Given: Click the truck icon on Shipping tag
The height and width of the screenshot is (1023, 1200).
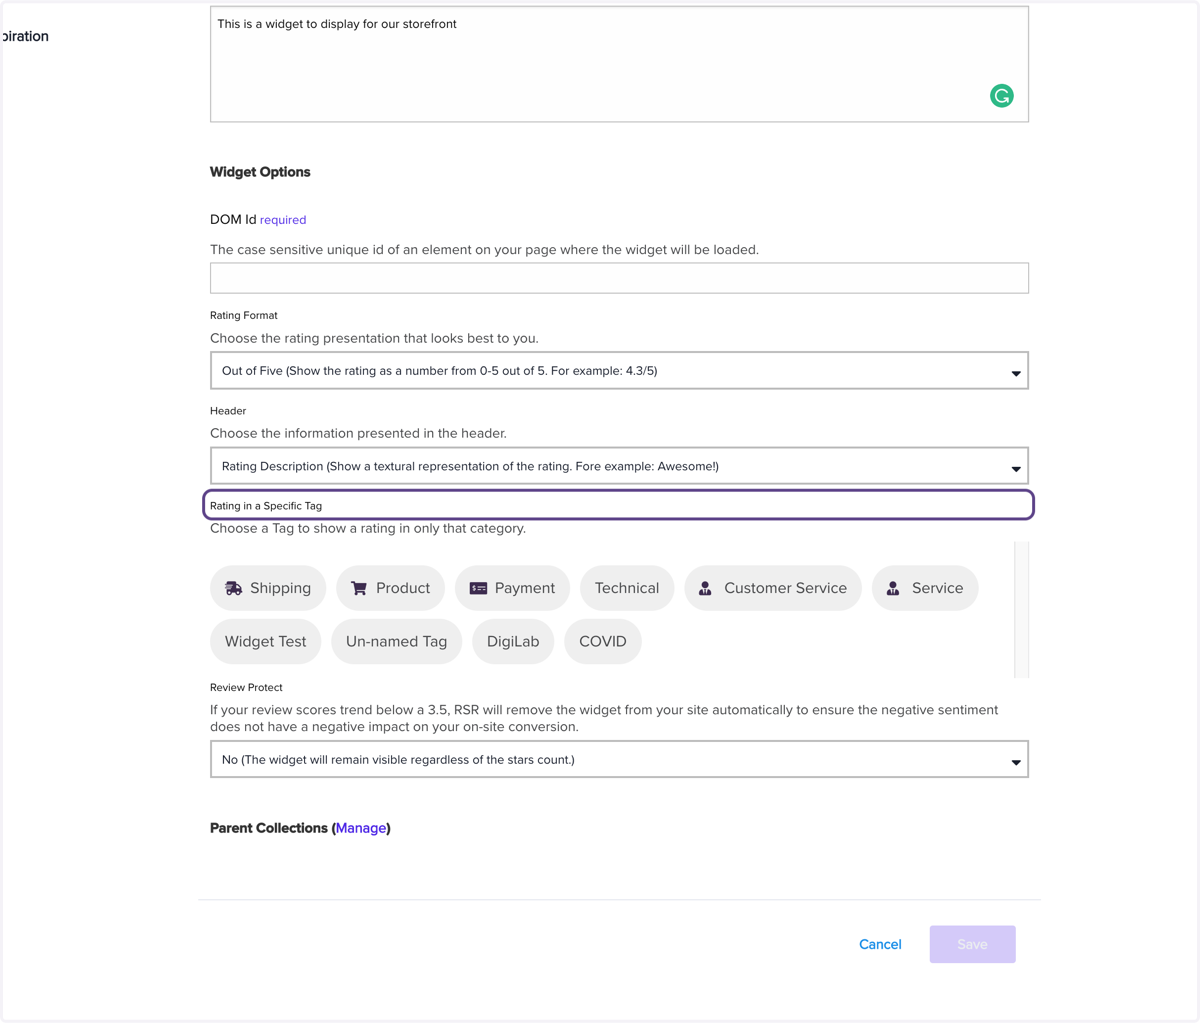Looking at the screenshot, I should click(233, 588).
